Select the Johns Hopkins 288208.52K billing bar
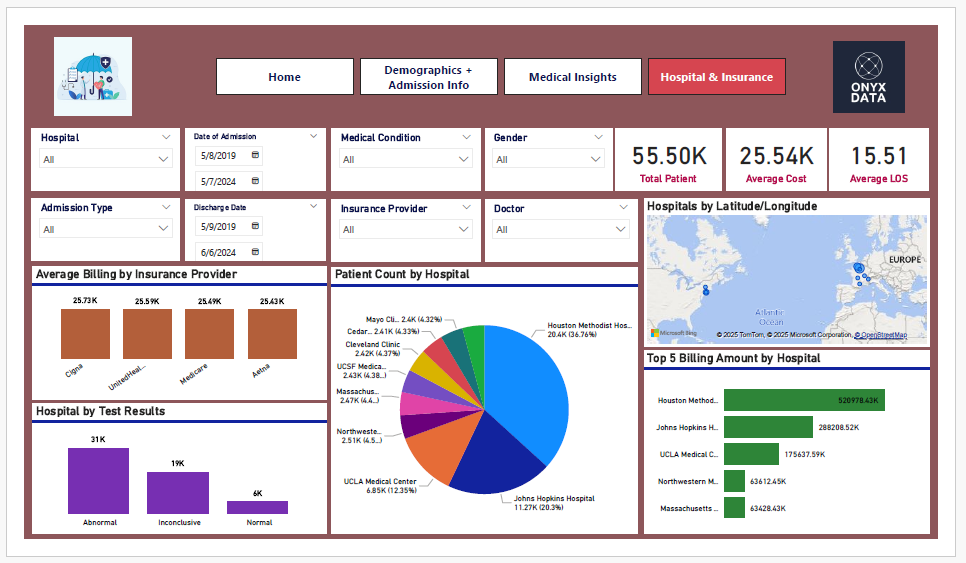Image resolution: width=966 pixels, height=563 pixels. (768, 427)
